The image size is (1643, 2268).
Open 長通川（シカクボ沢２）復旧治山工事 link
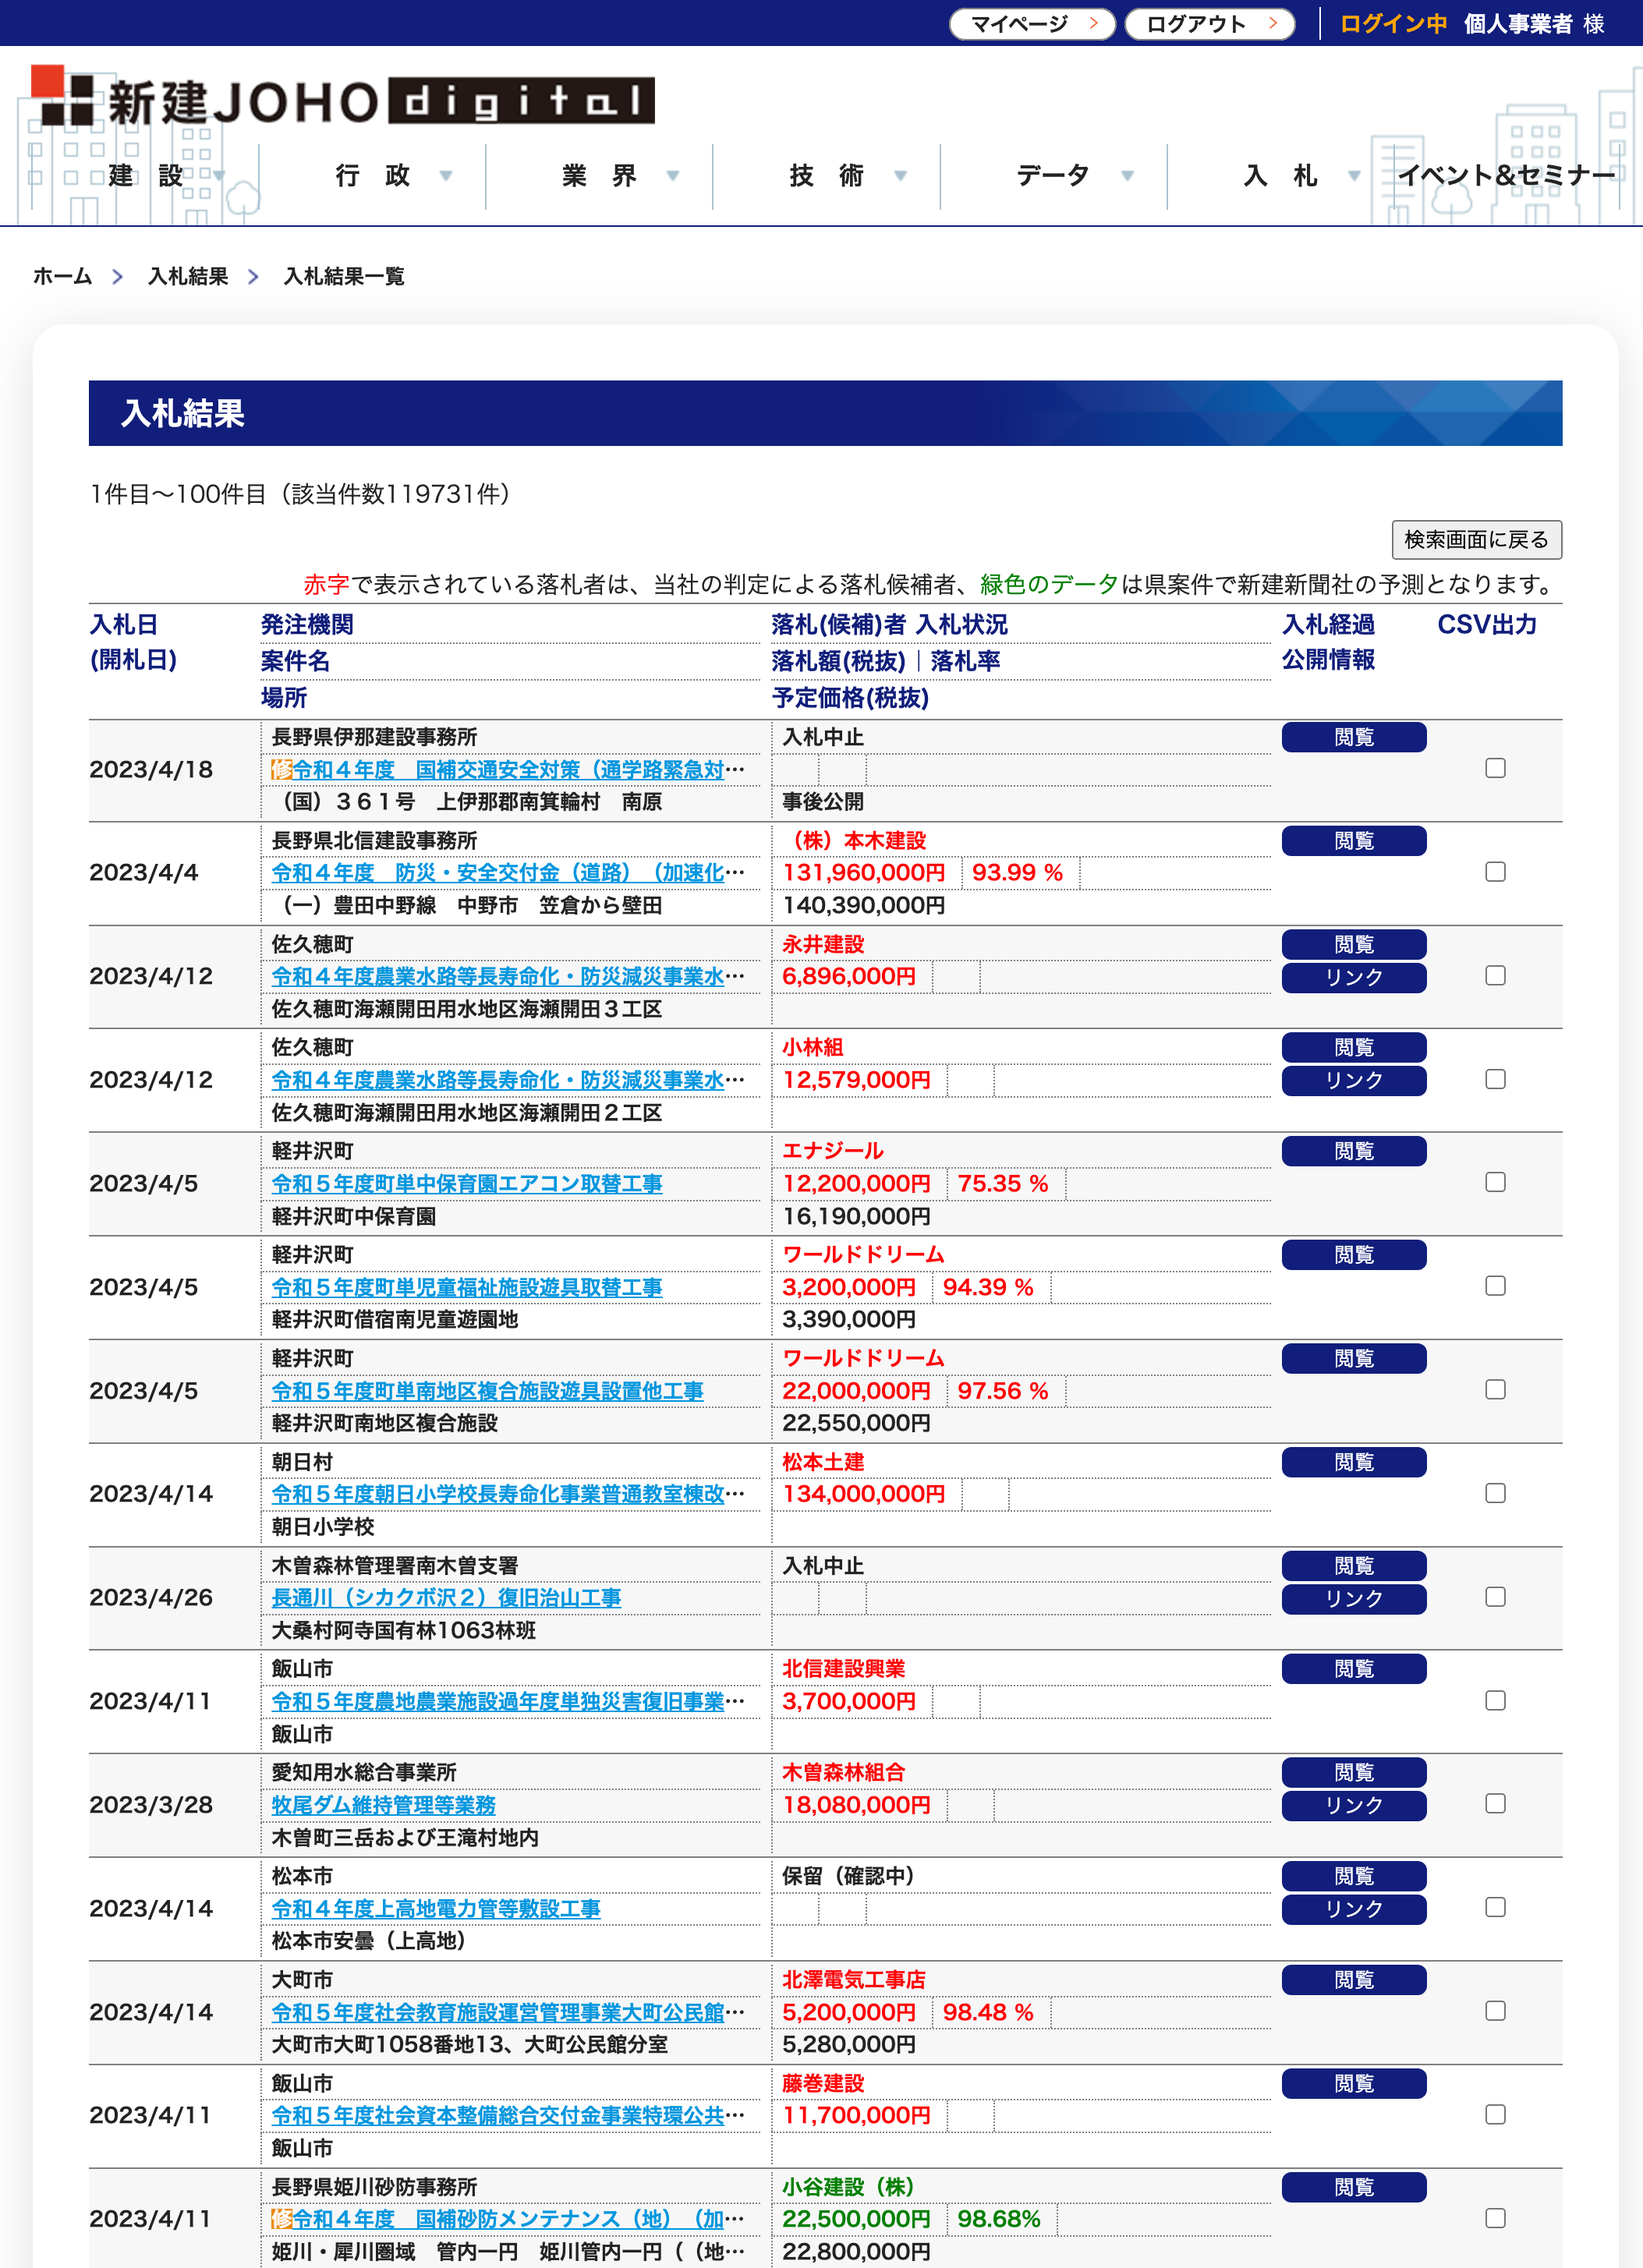446,1598
